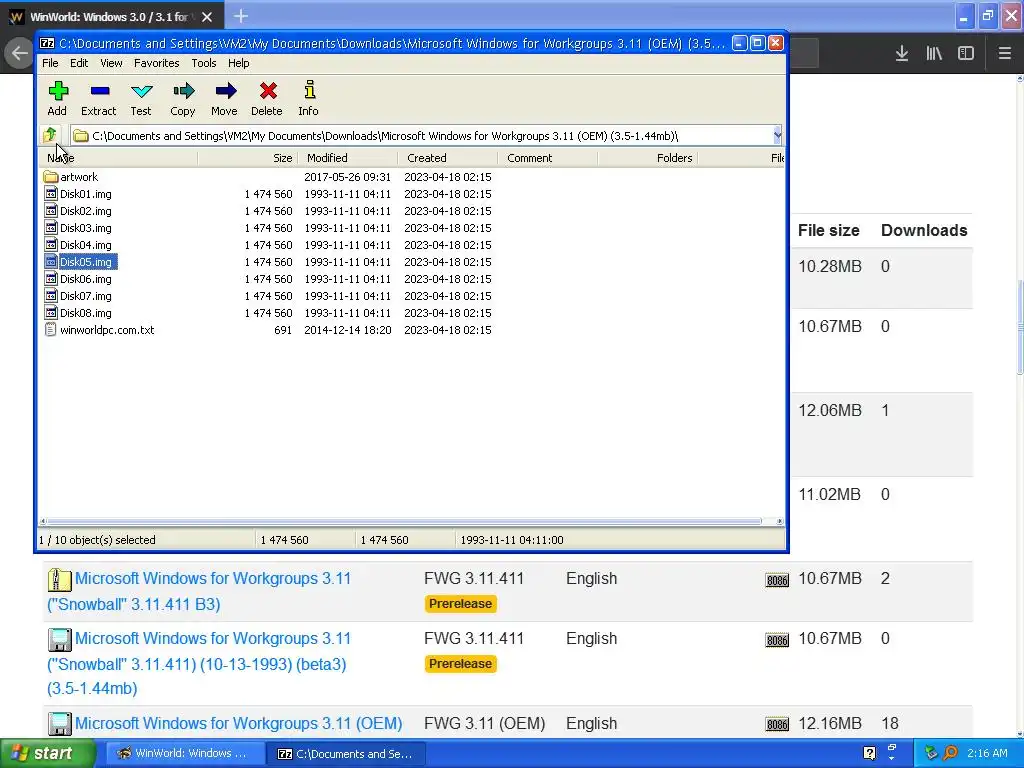This screenshot has height=768, width=1024.
Task: Click the taskbar clock showing 2:16 AM
Action: (x=987, y=753)
